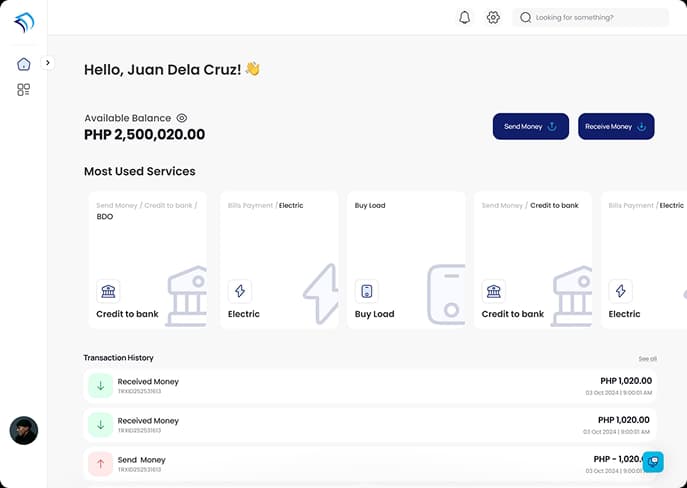Click the Receive Money button
The height and width of the screenshot is (488, 687).
pos(616,127)
